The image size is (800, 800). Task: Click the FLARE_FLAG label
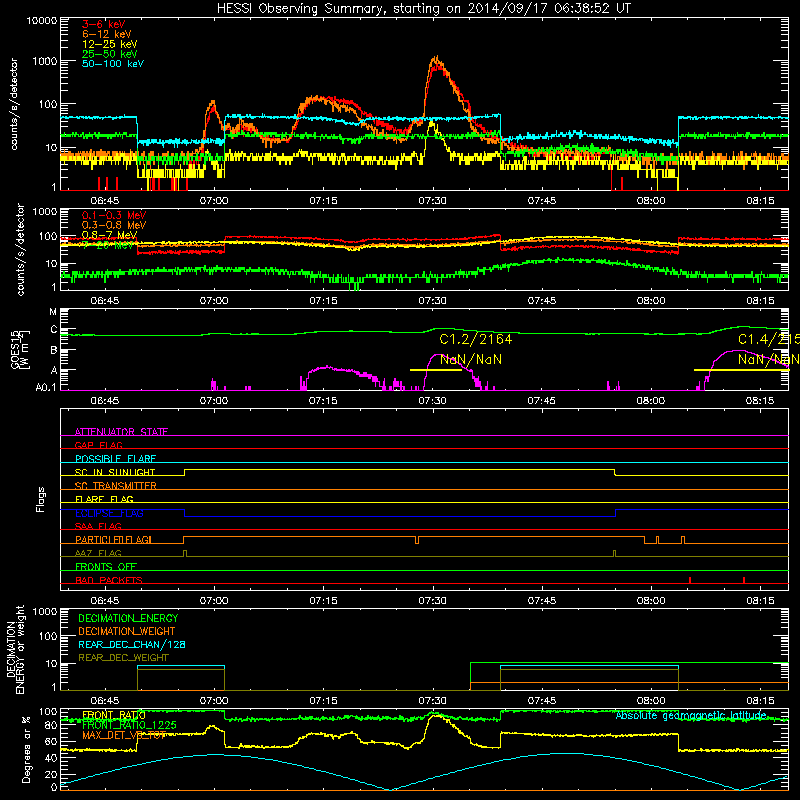[x=104, y=499]
